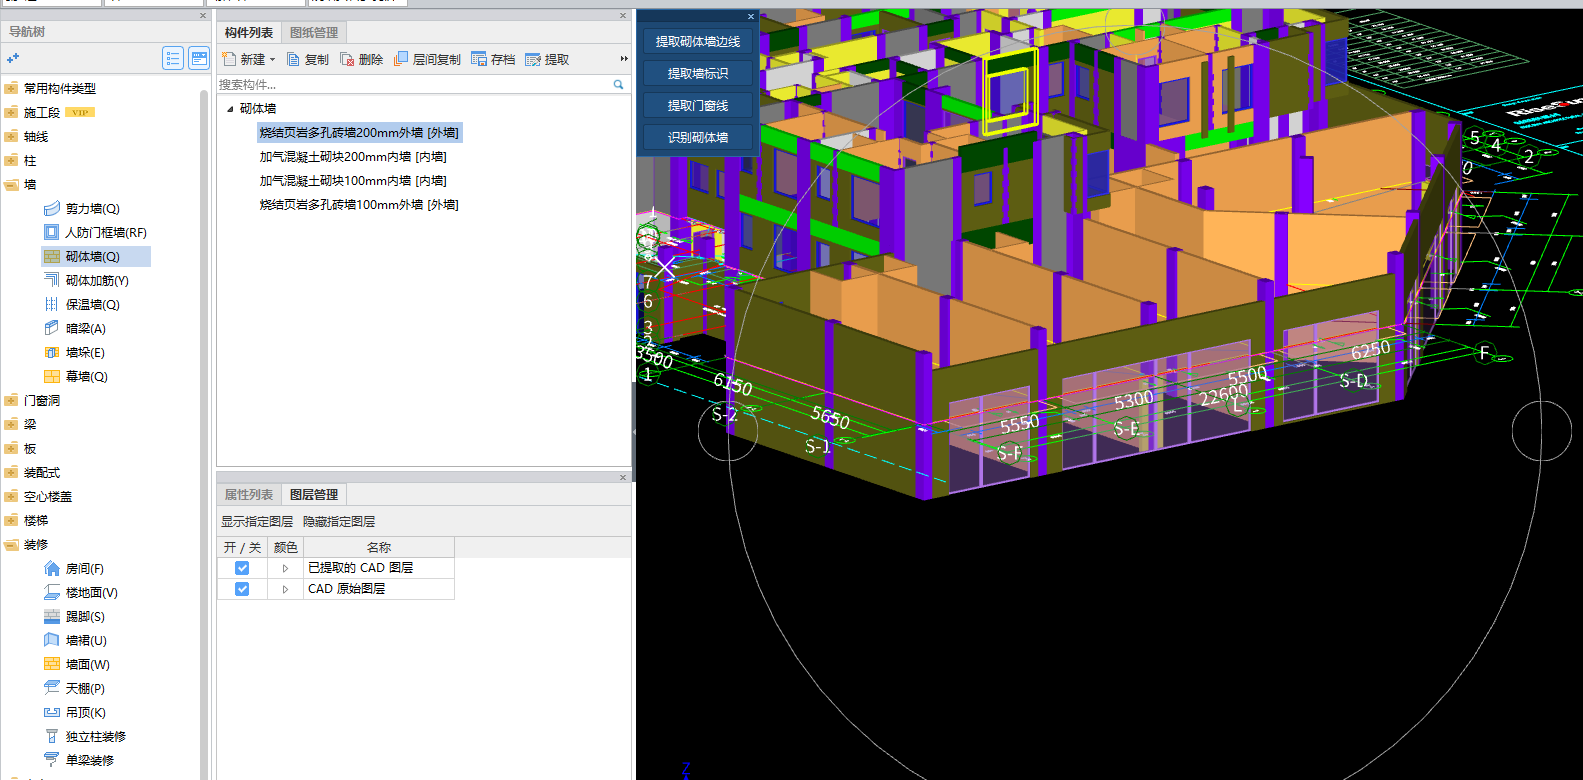
Task: Select the 保温墙(Q) insulation wall icon
Action: (x=52, y=304)
